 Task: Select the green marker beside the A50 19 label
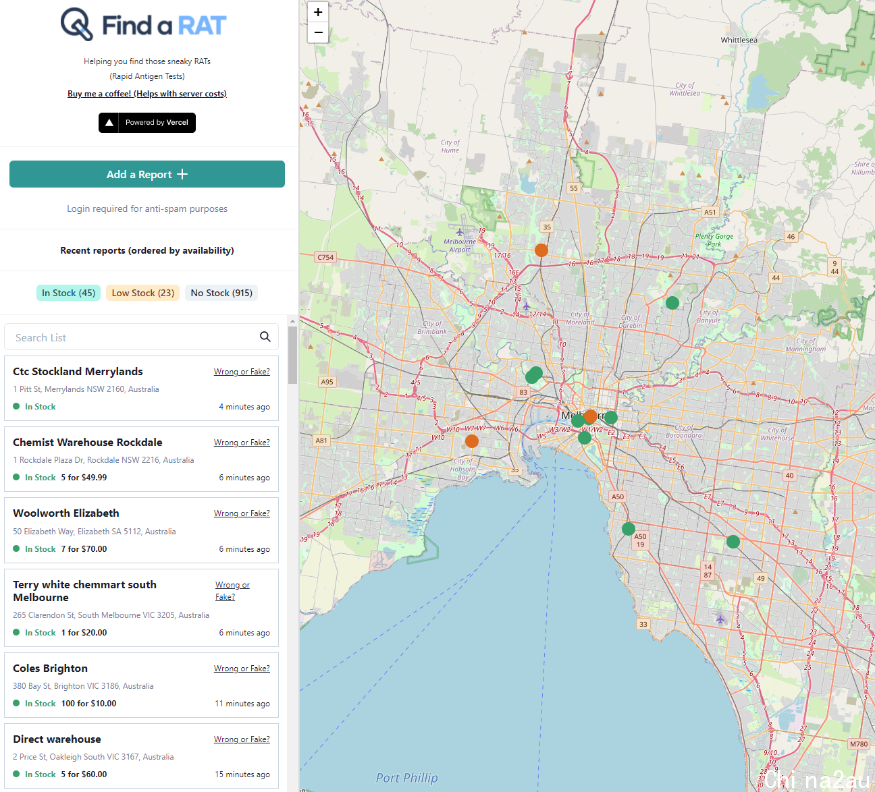point(628,529)
